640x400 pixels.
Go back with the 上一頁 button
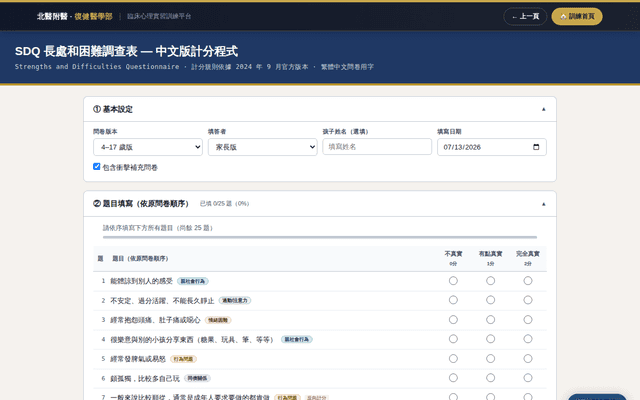[525, 16]
